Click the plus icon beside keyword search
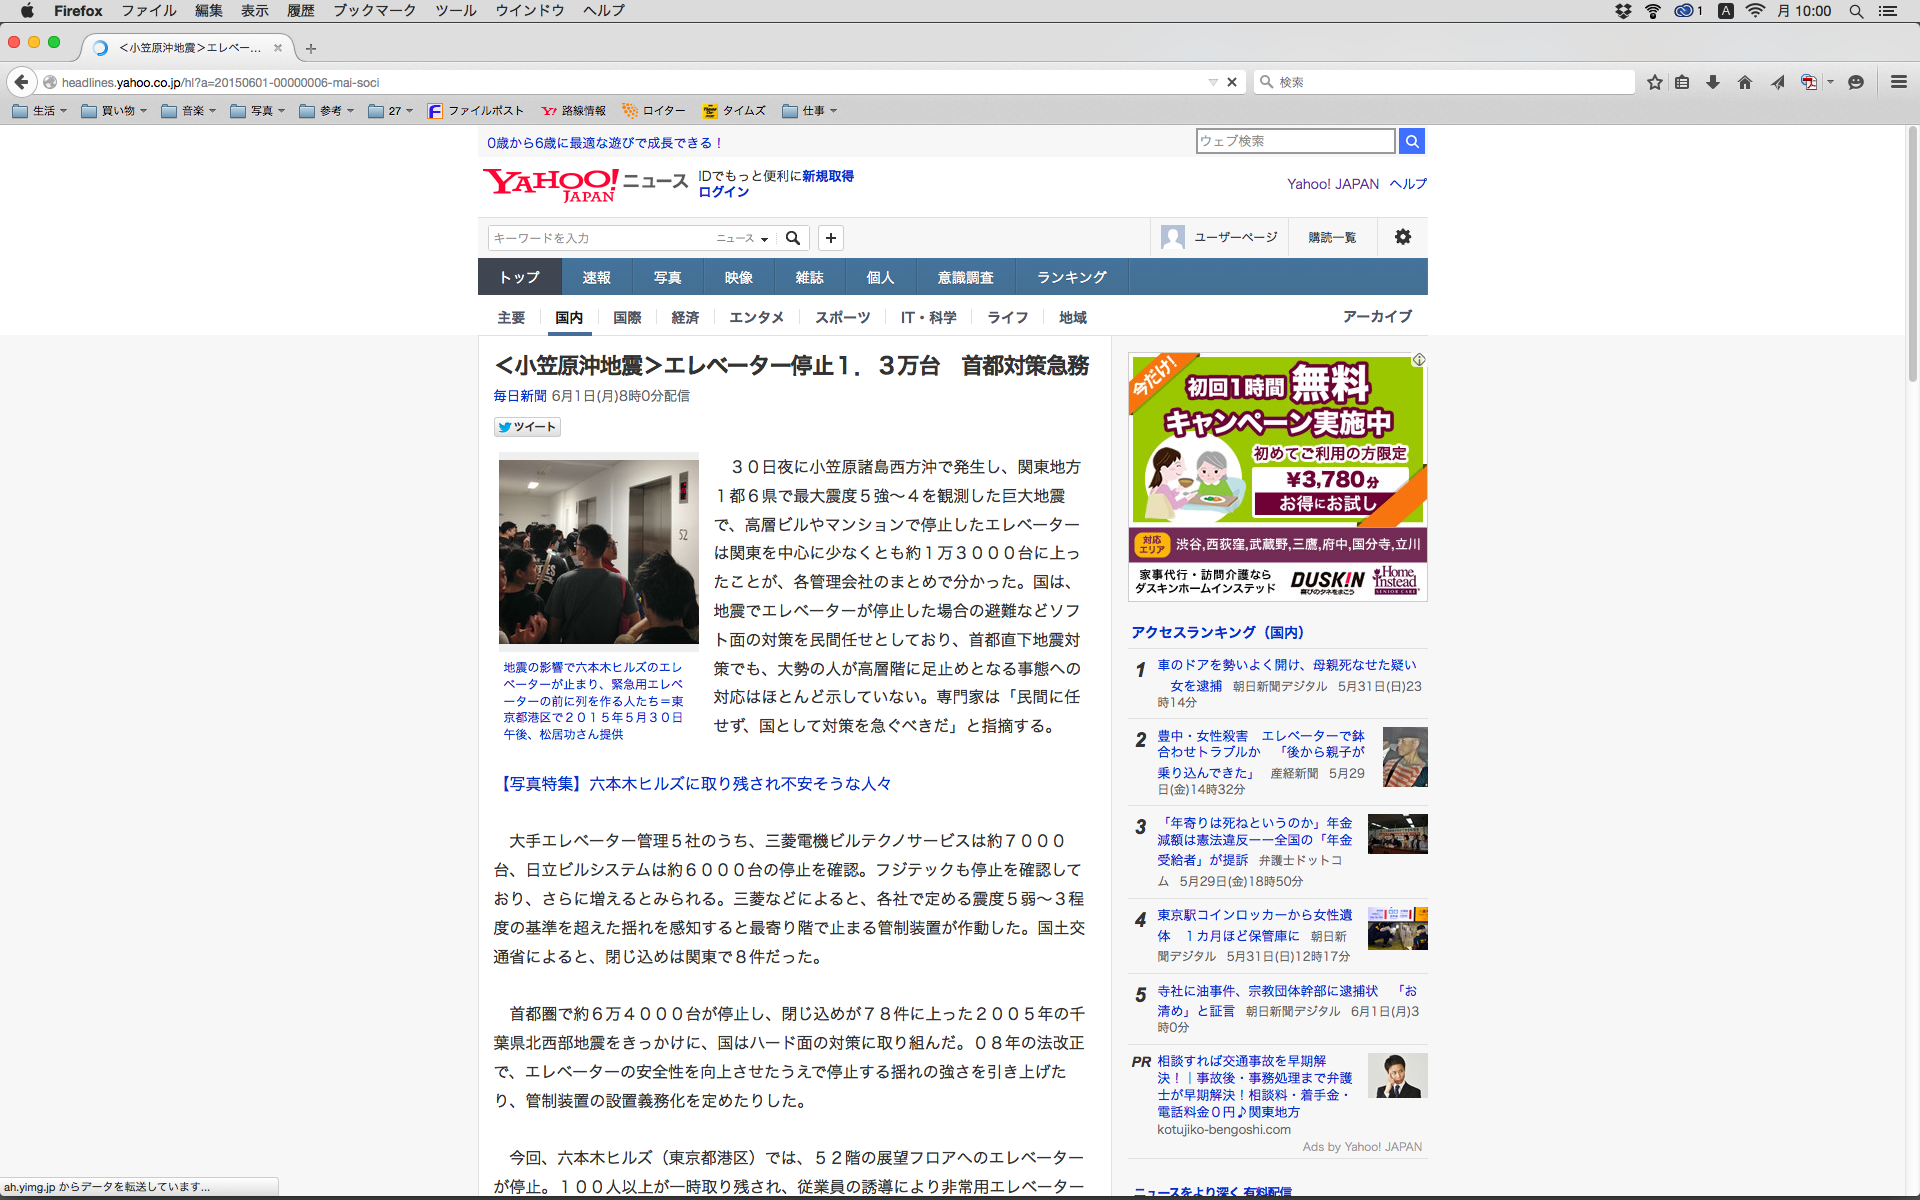 point(831,238)
